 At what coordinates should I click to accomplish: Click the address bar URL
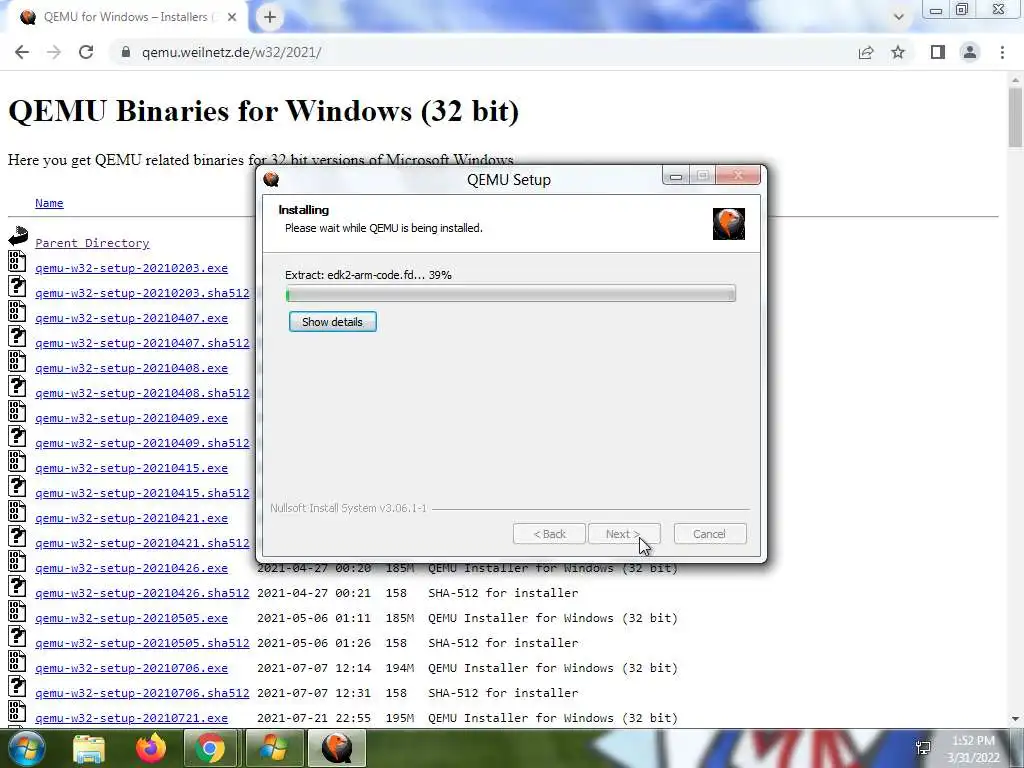[231, 52]
